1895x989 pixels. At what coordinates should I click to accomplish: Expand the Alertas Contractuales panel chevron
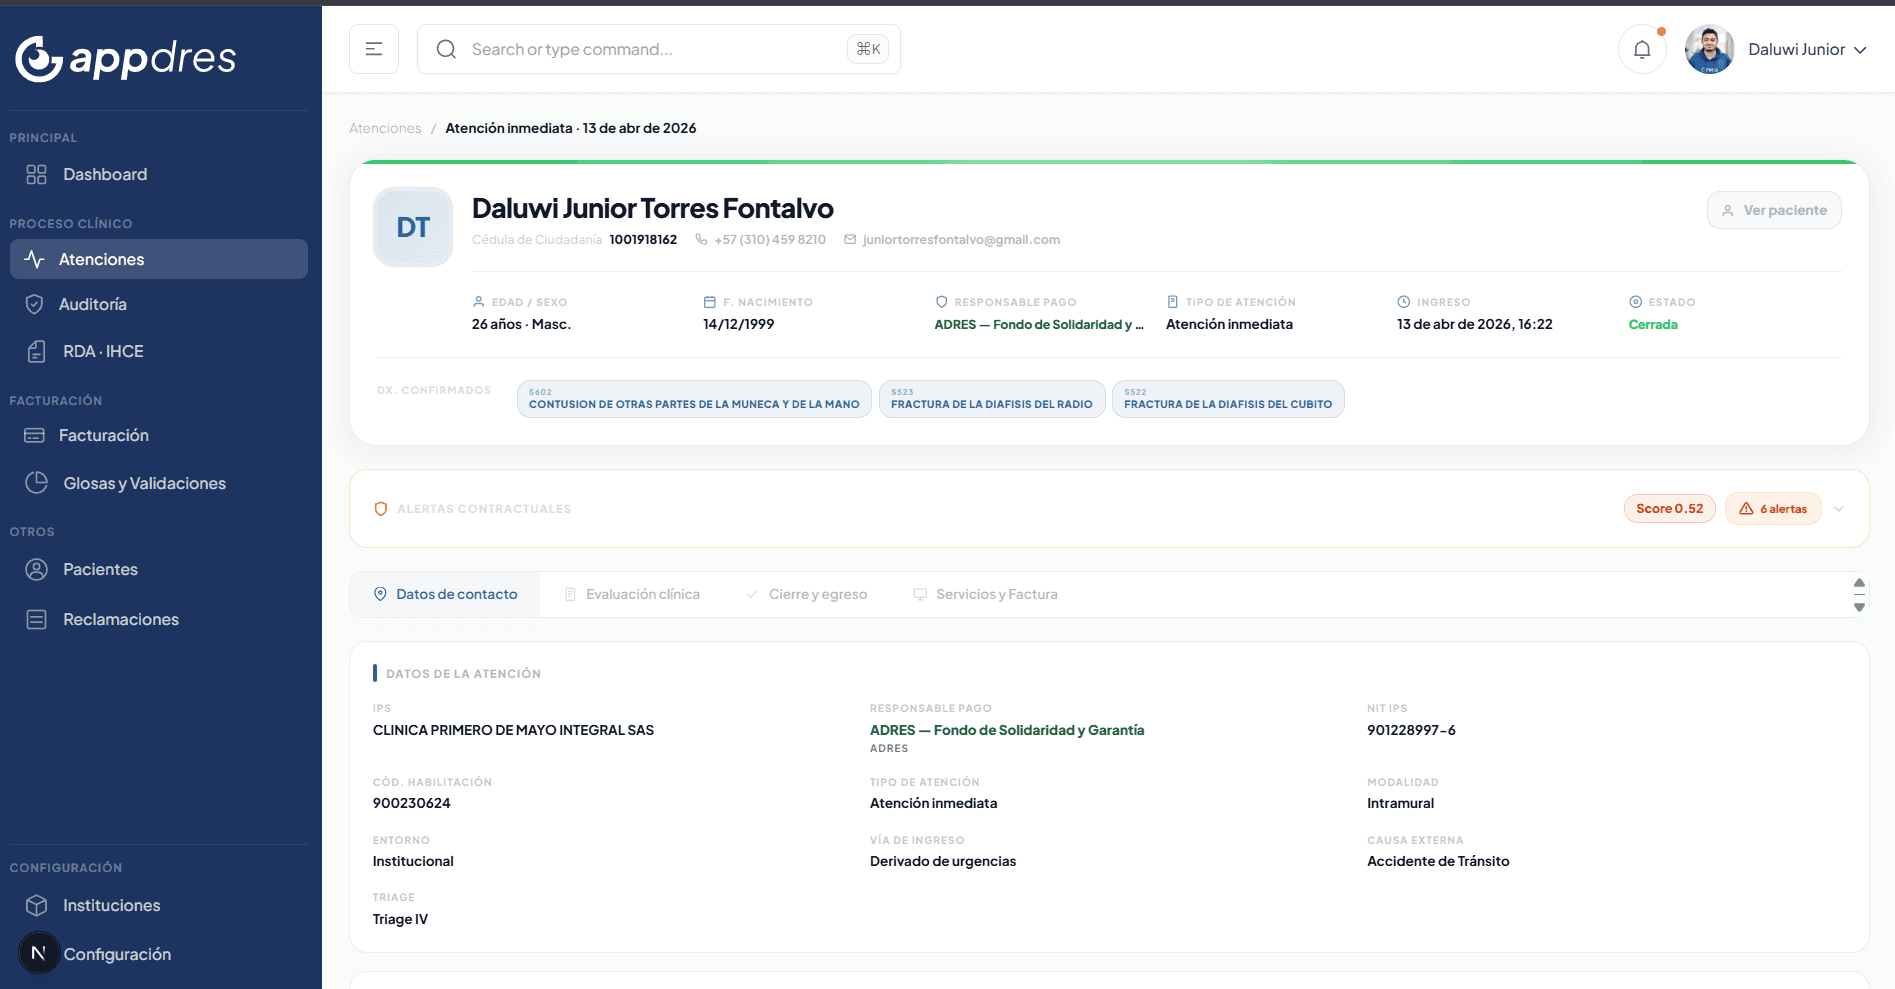pos(1839,509)
